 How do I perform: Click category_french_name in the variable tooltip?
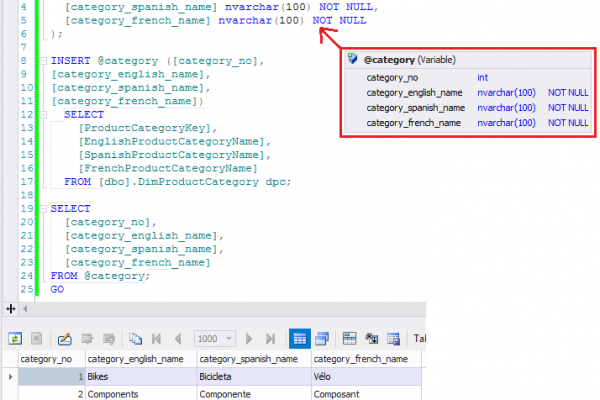tap(414, 123)
